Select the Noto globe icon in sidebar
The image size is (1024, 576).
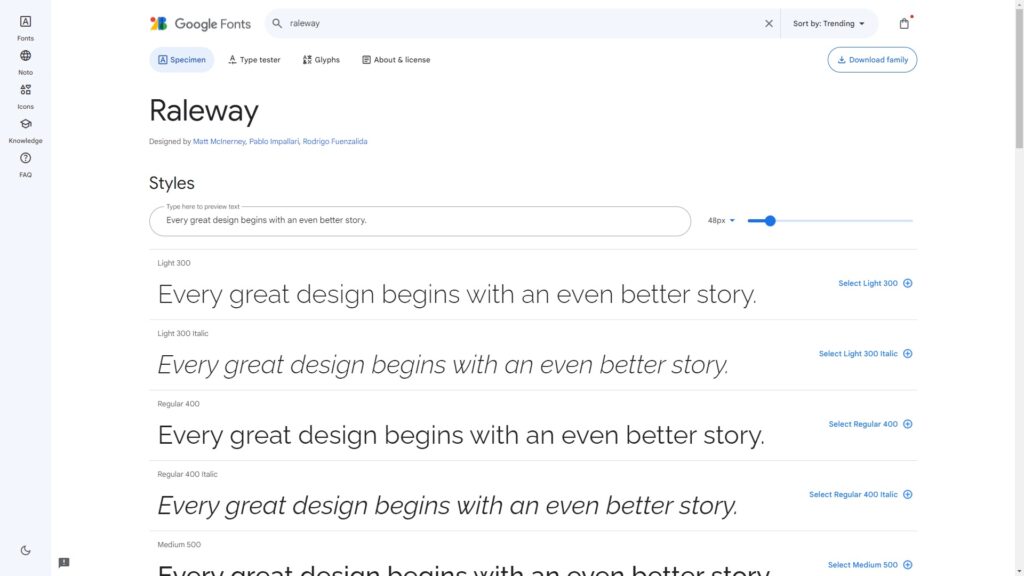(x=25, y=60)
